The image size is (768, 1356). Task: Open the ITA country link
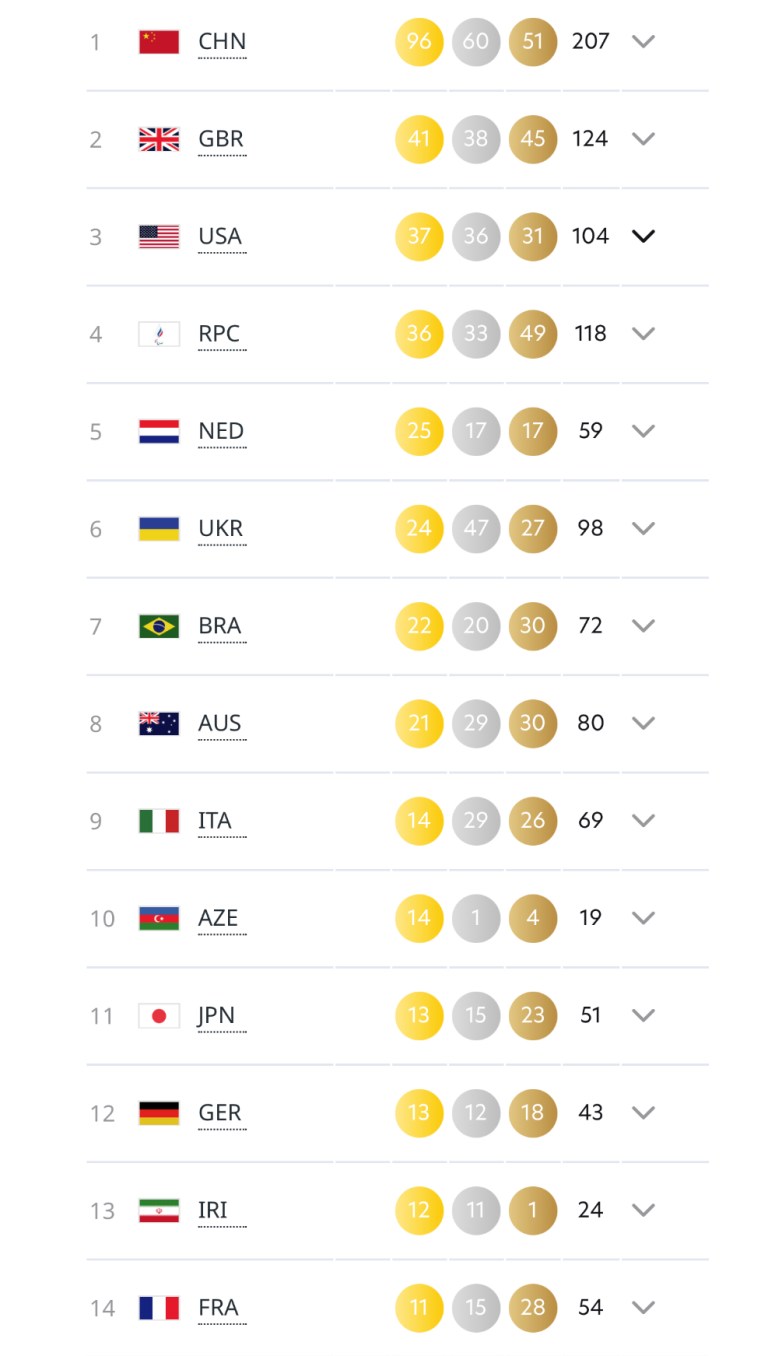(x=215, y=821)
